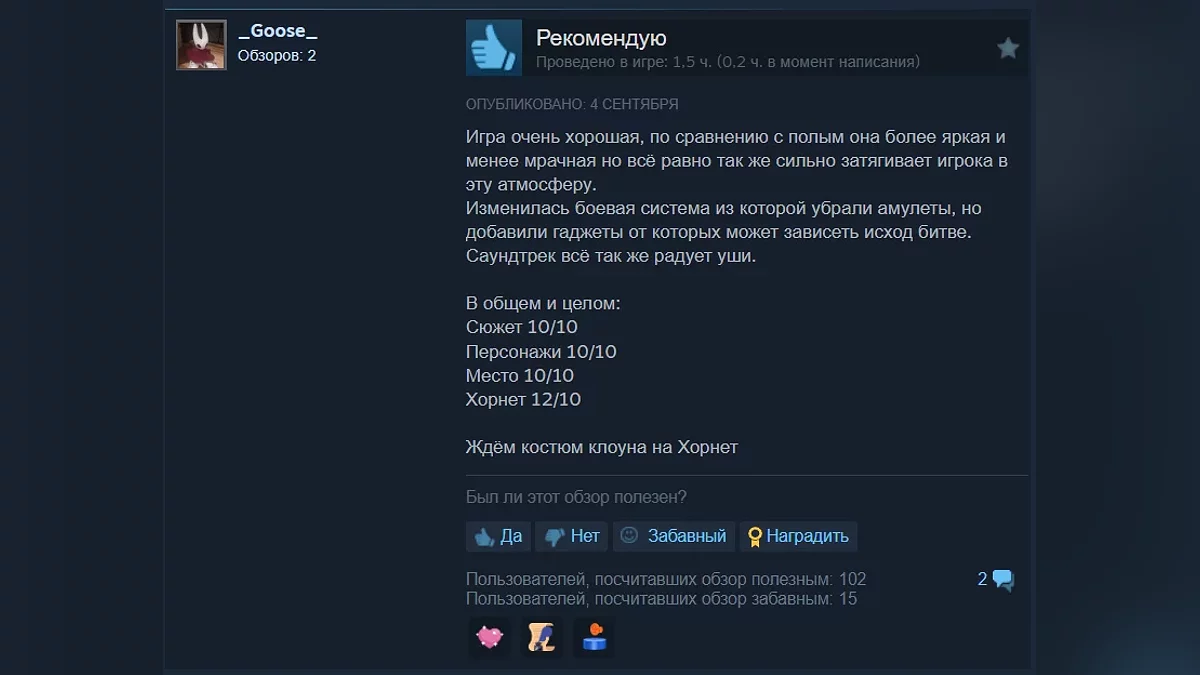1200x675 pixels.
Task: Click the line counting 15 funny votes
Action: point(661,599)
